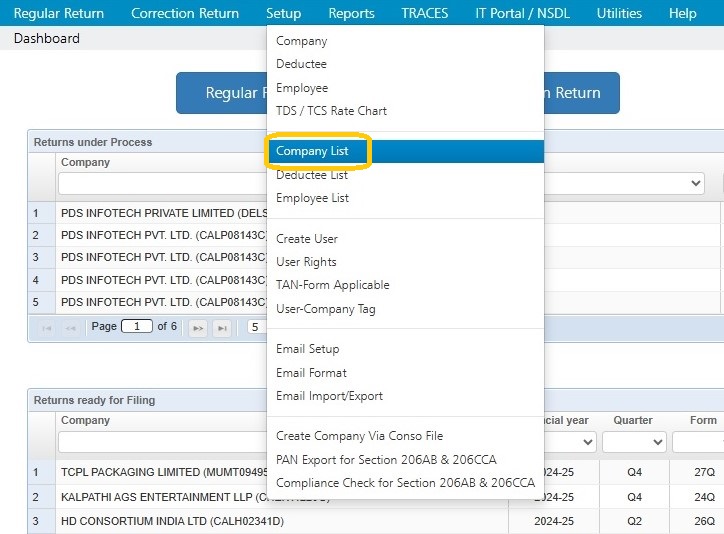Viewport: 724px width, 534px height.
Task: Open Quarter filter dropdown in Returns ready for Filing
Action: (634, 442)
